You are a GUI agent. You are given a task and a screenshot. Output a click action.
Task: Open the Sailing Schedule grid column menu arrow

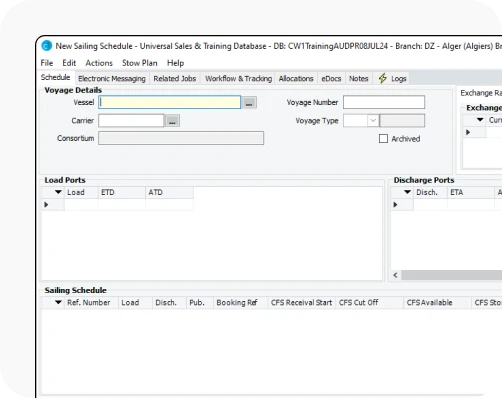click(x=58, y=303)
